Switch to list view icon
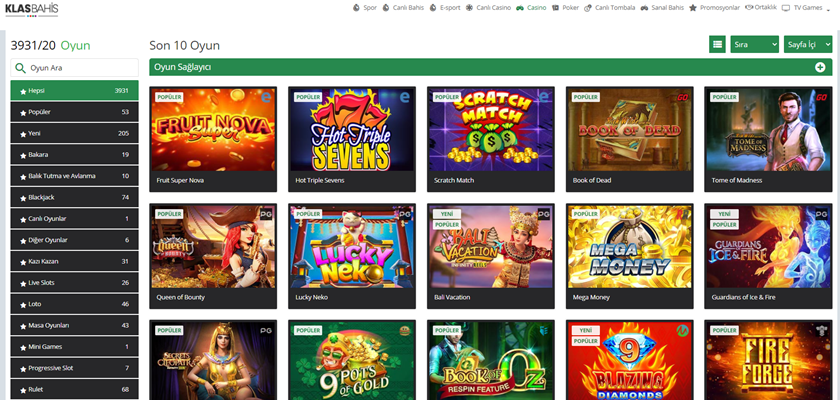Viewport: 840px width, 400px height. click(717, 44)
